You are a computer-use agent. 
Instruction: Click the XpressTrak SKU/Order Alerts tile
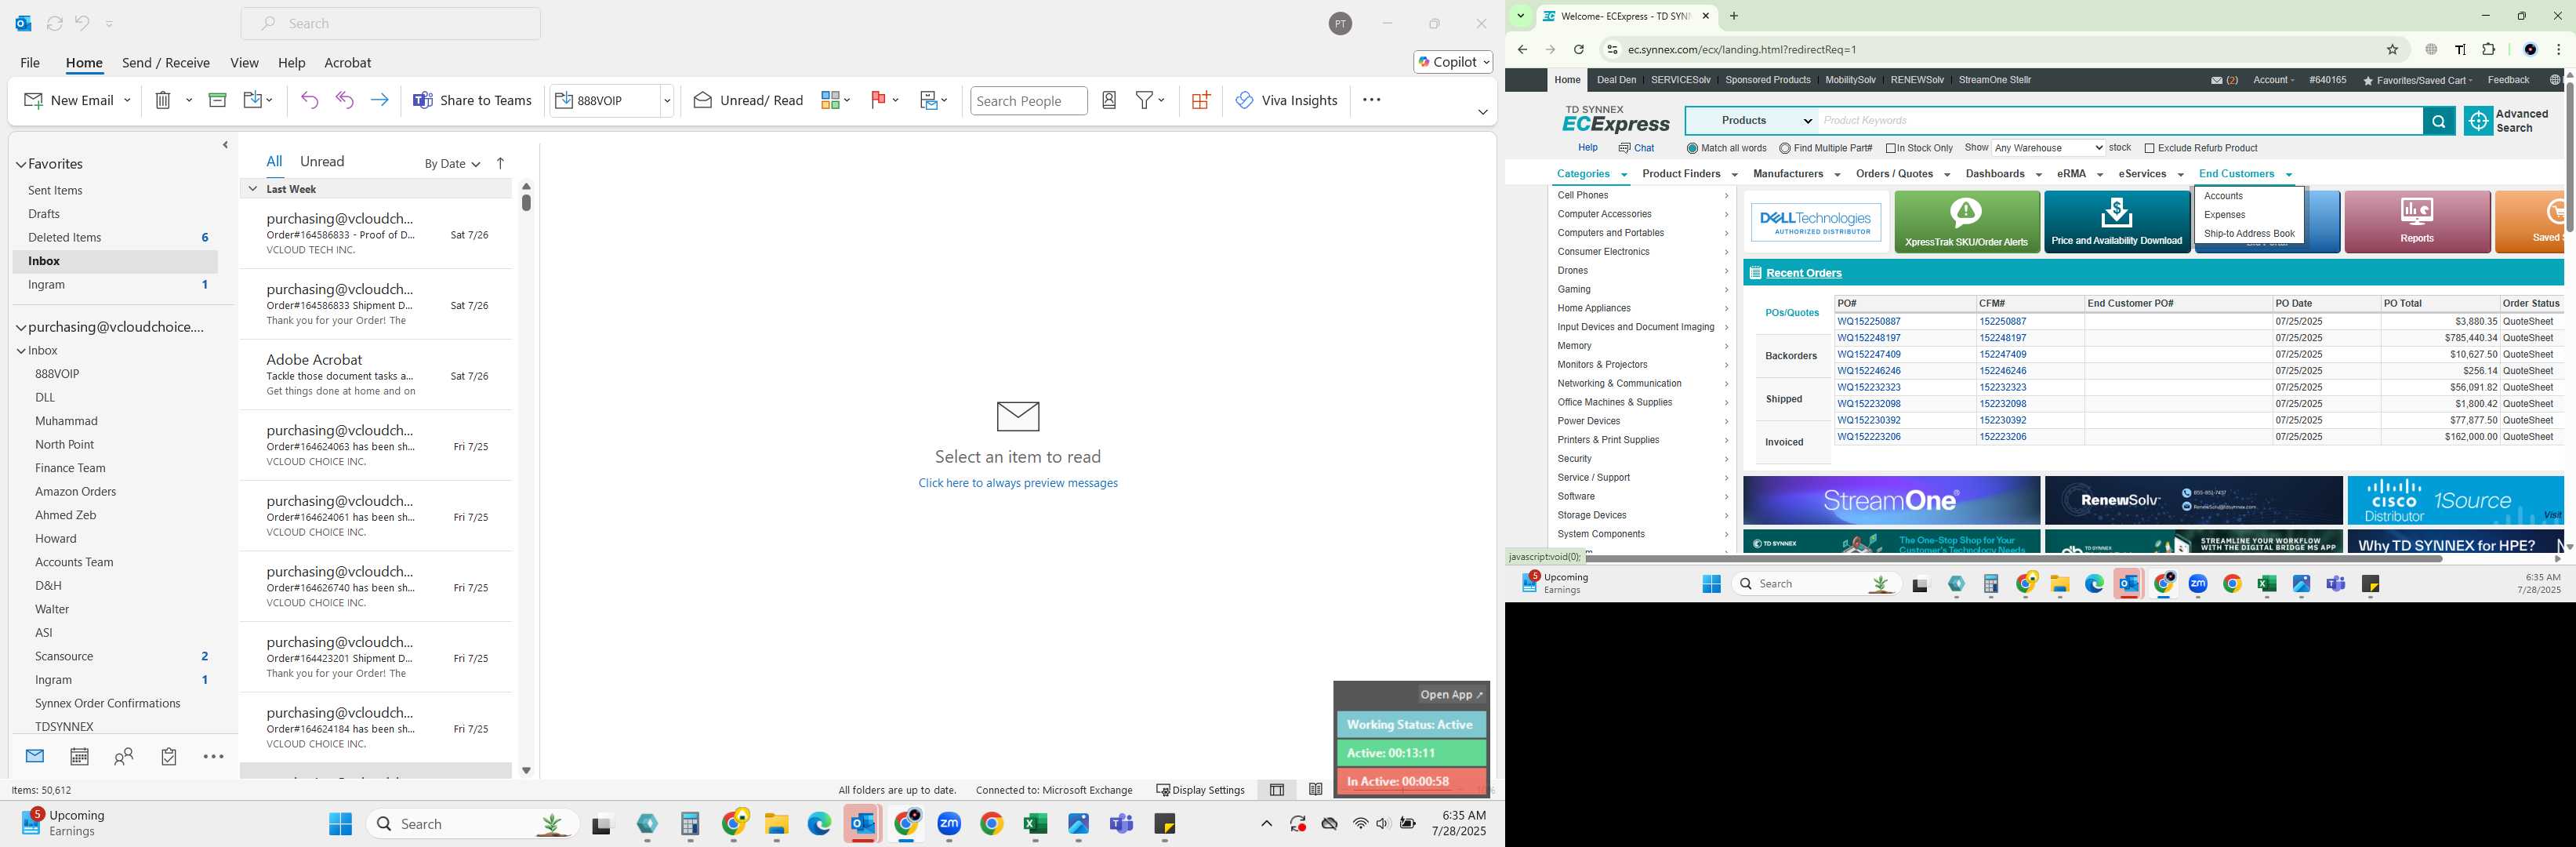coord(1966,222)
